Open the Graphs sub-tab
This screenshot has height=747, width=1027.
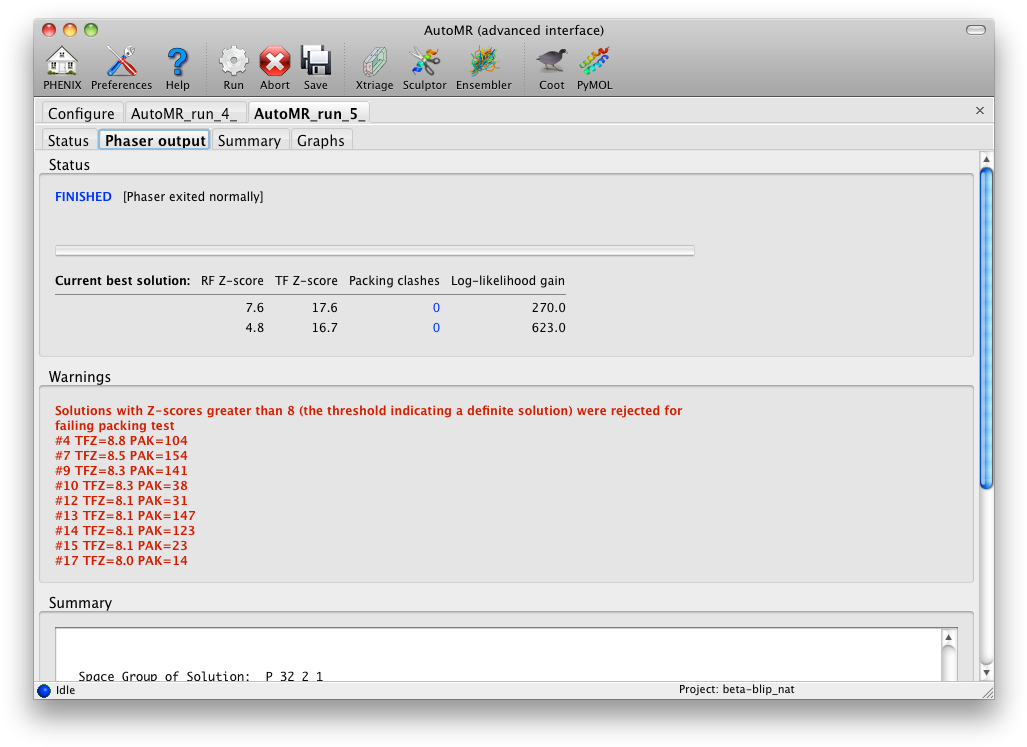tap(320, 140)
